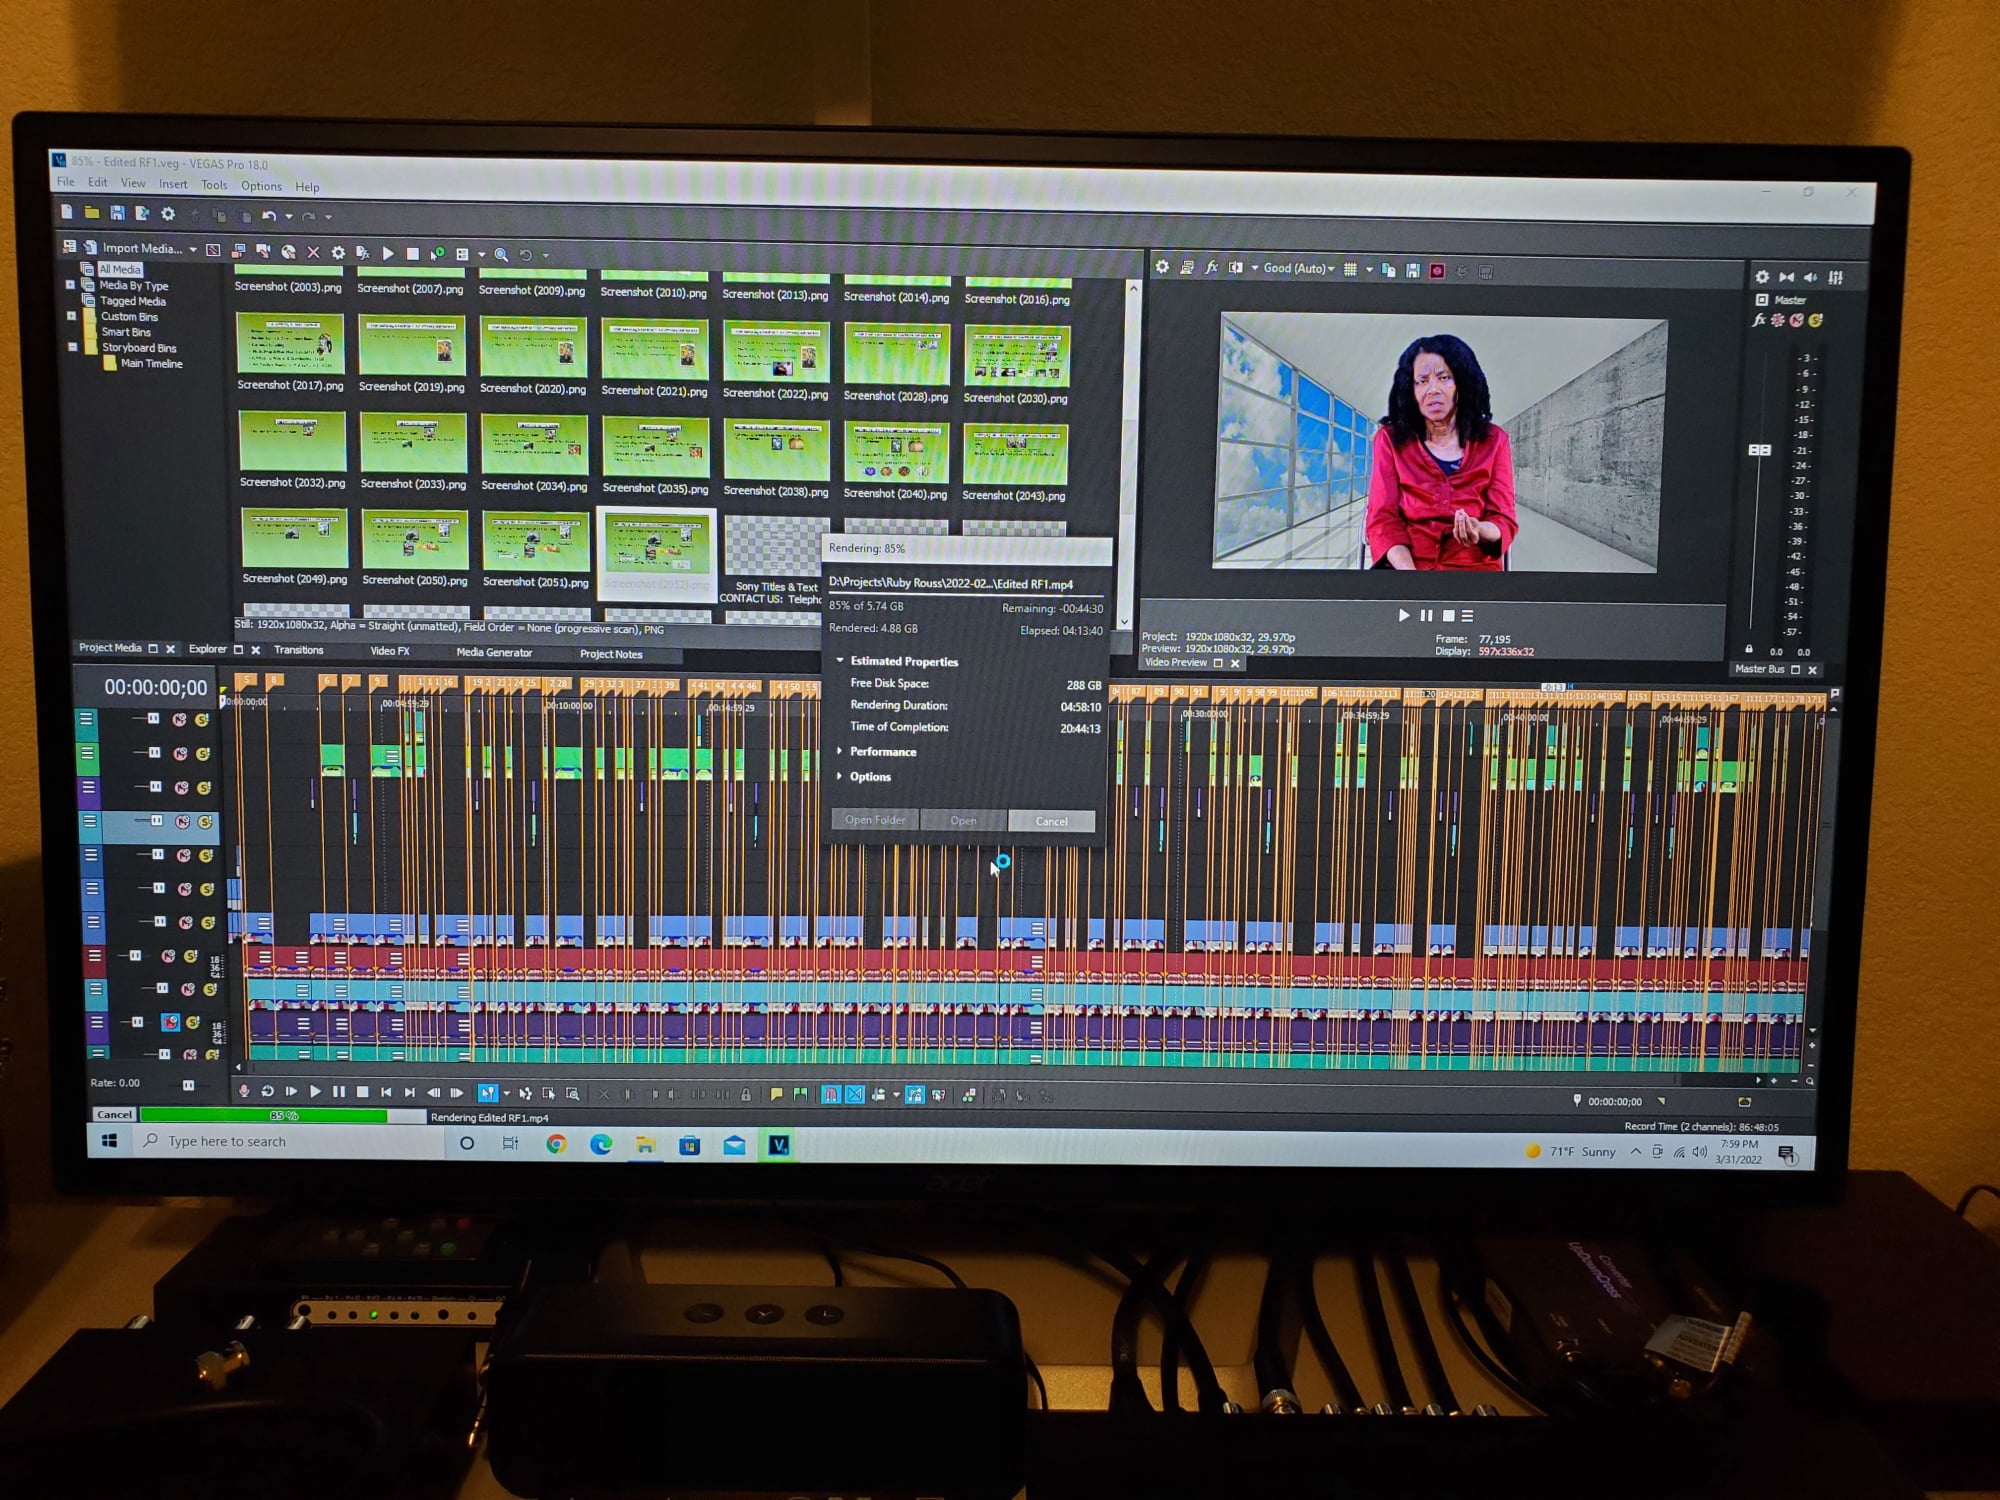Image resolution: width=2000 pixels, height=1500 pixels.
Task: Expand the Performance section
Action: (x=840, y=751)
